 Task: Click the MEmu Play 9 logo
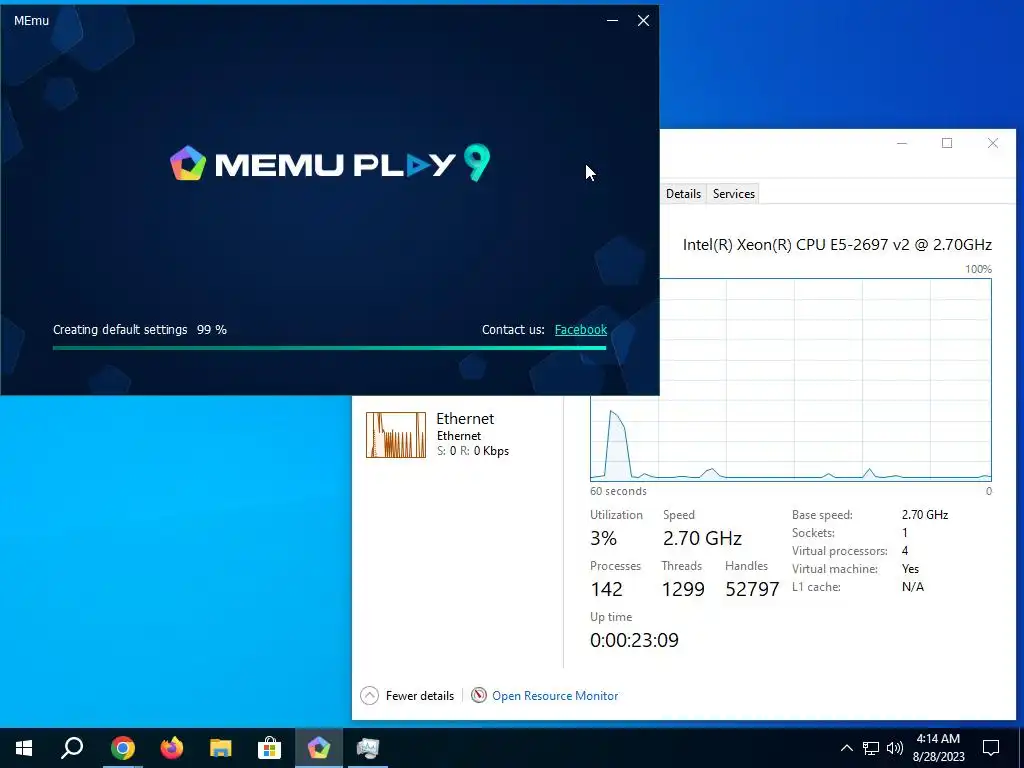[330, 163]
